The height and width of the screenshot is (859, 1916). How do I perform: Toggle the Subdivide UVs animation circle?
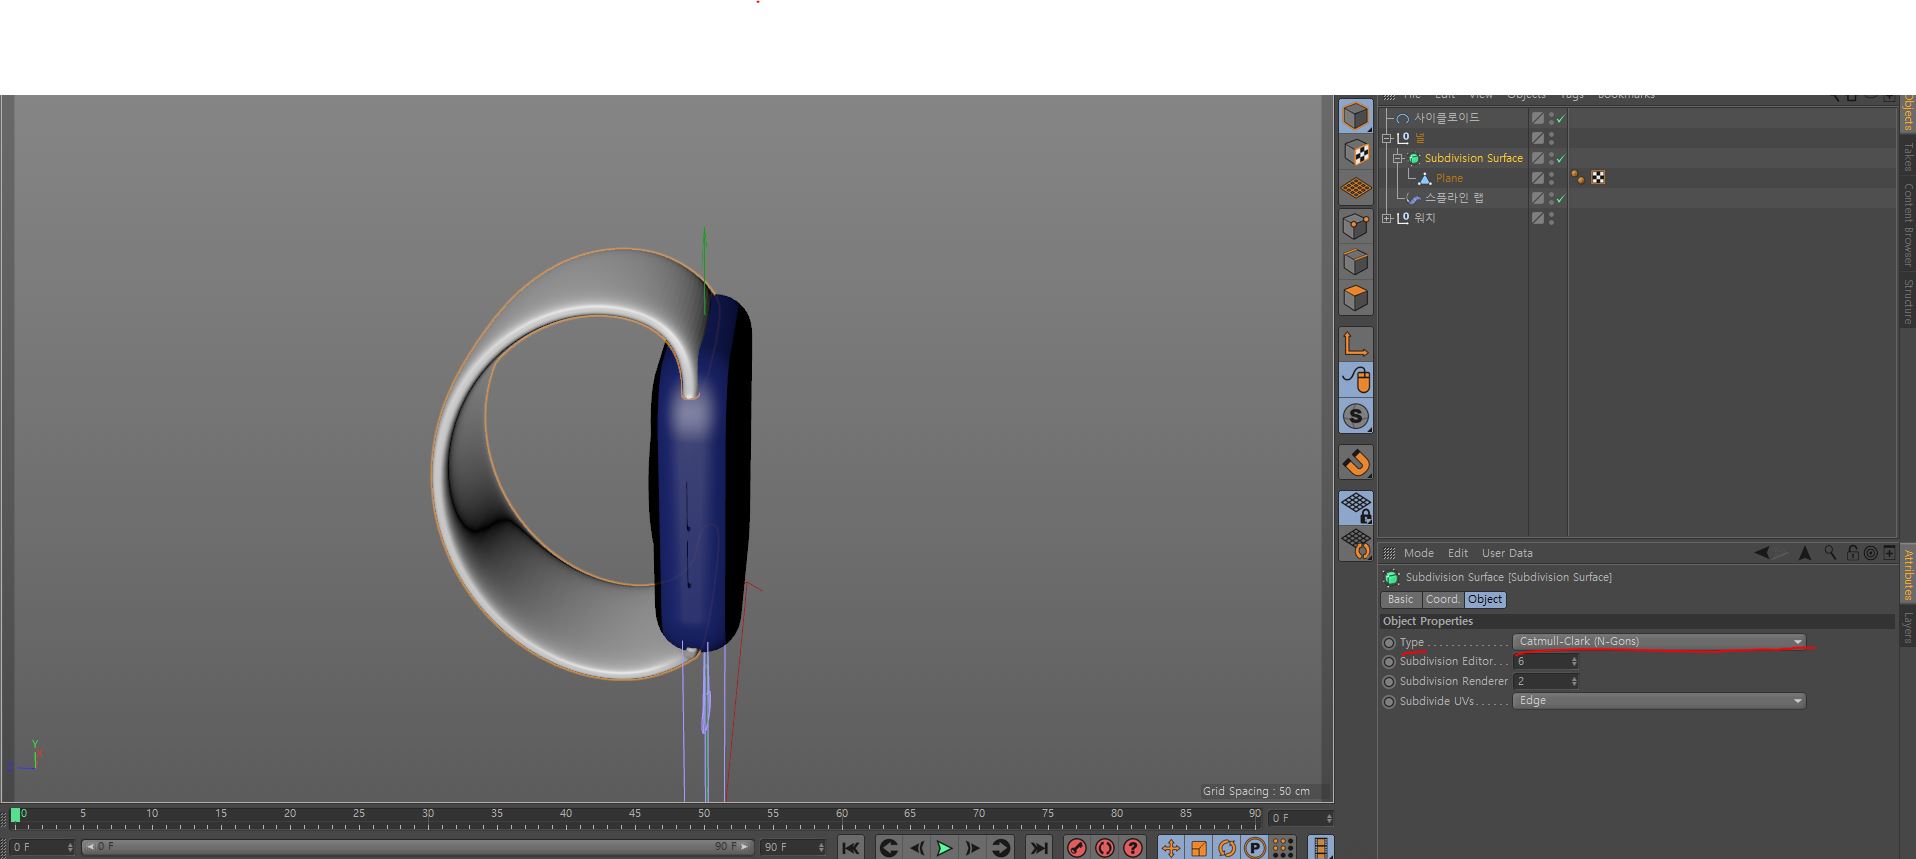pos(1388,701)
